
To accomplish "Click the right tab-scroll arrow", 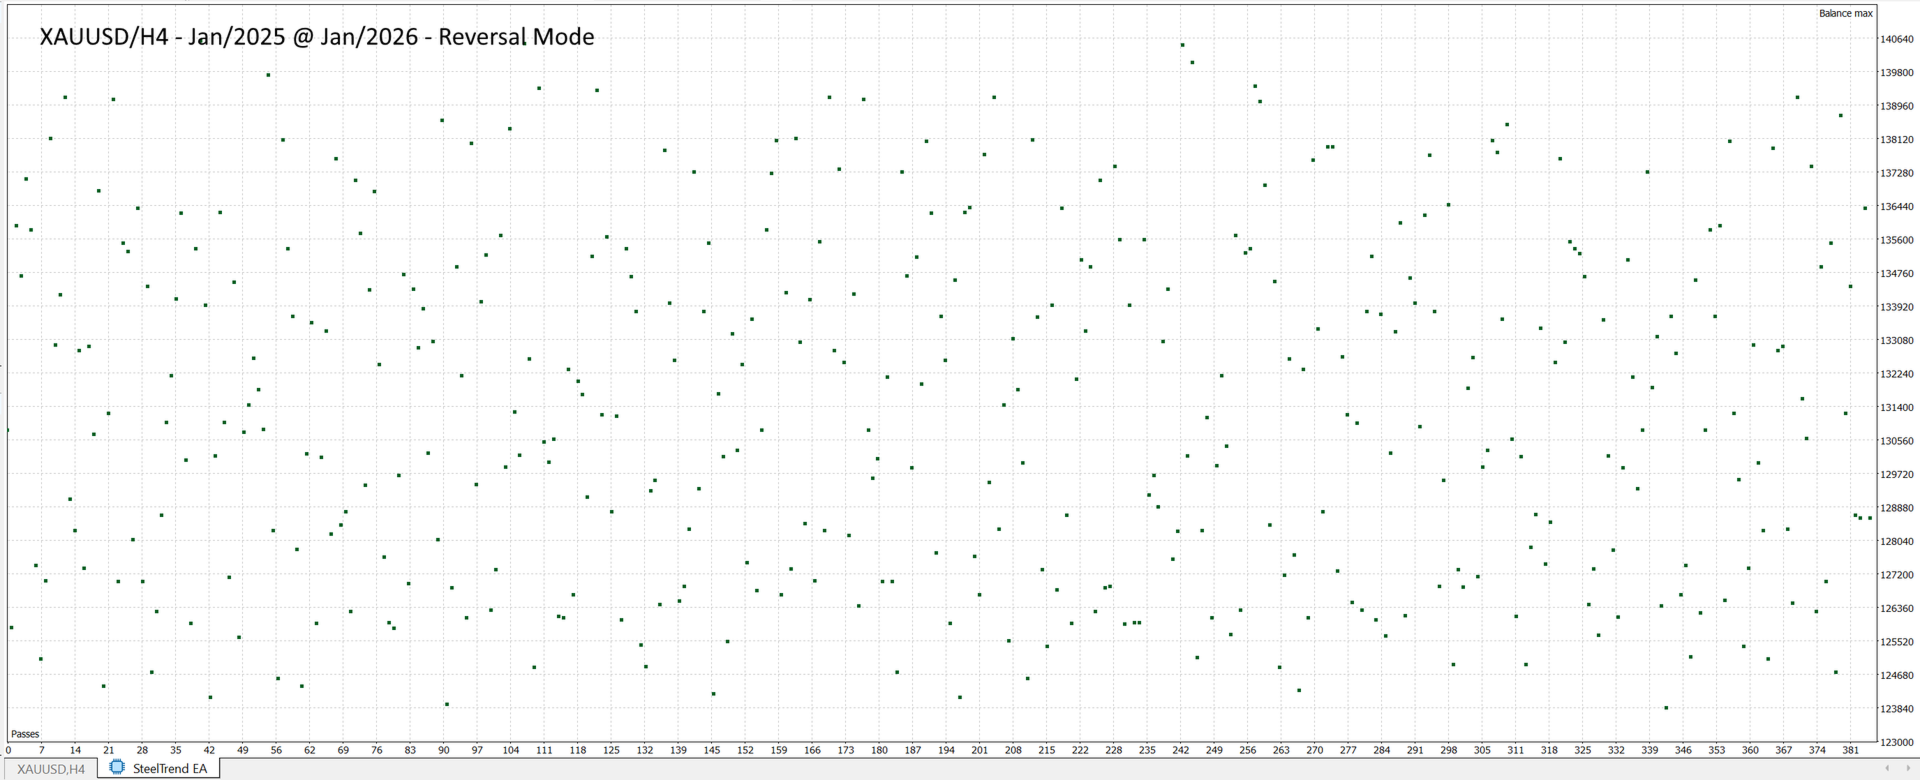I will point(1906,768).
